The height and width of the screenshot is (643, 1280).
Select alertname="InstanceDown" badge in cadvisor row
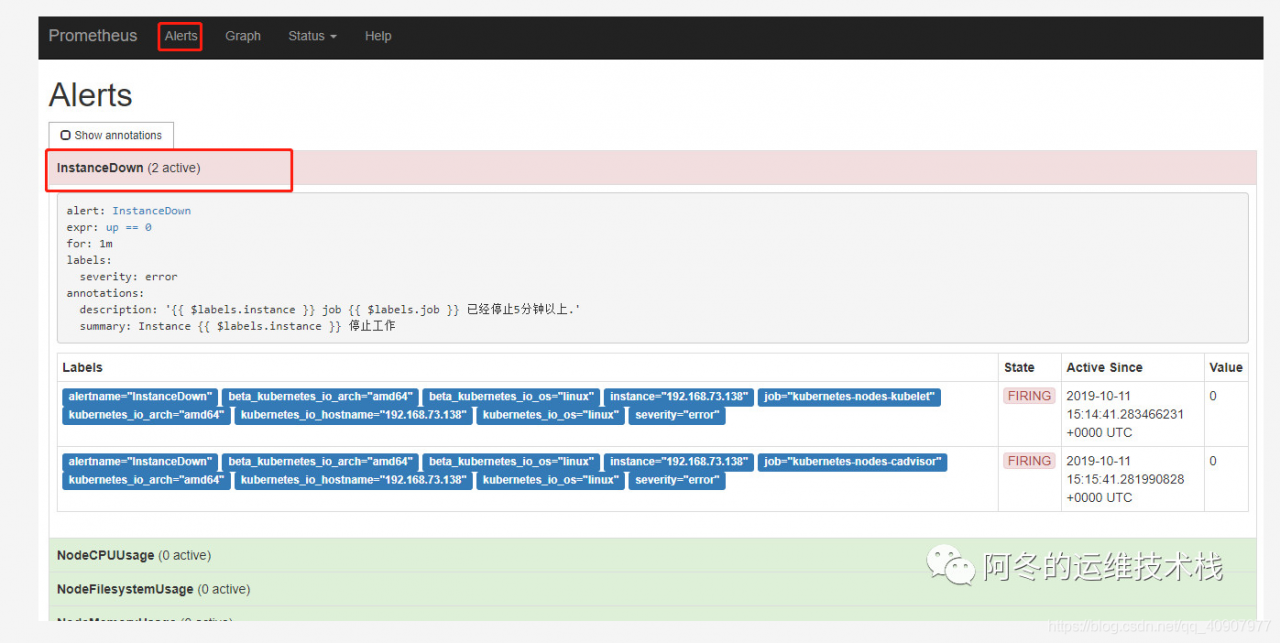[140, 462]
